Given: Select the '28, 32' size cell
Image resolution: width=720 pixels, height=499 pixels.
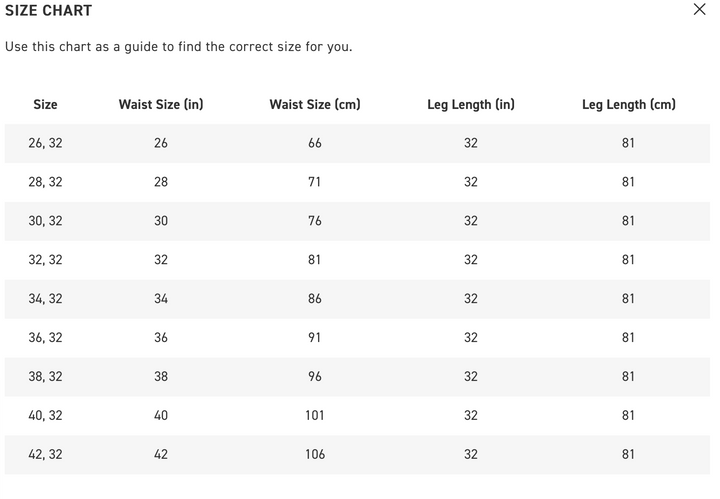Looking at the screenshot, I should 45,182.
